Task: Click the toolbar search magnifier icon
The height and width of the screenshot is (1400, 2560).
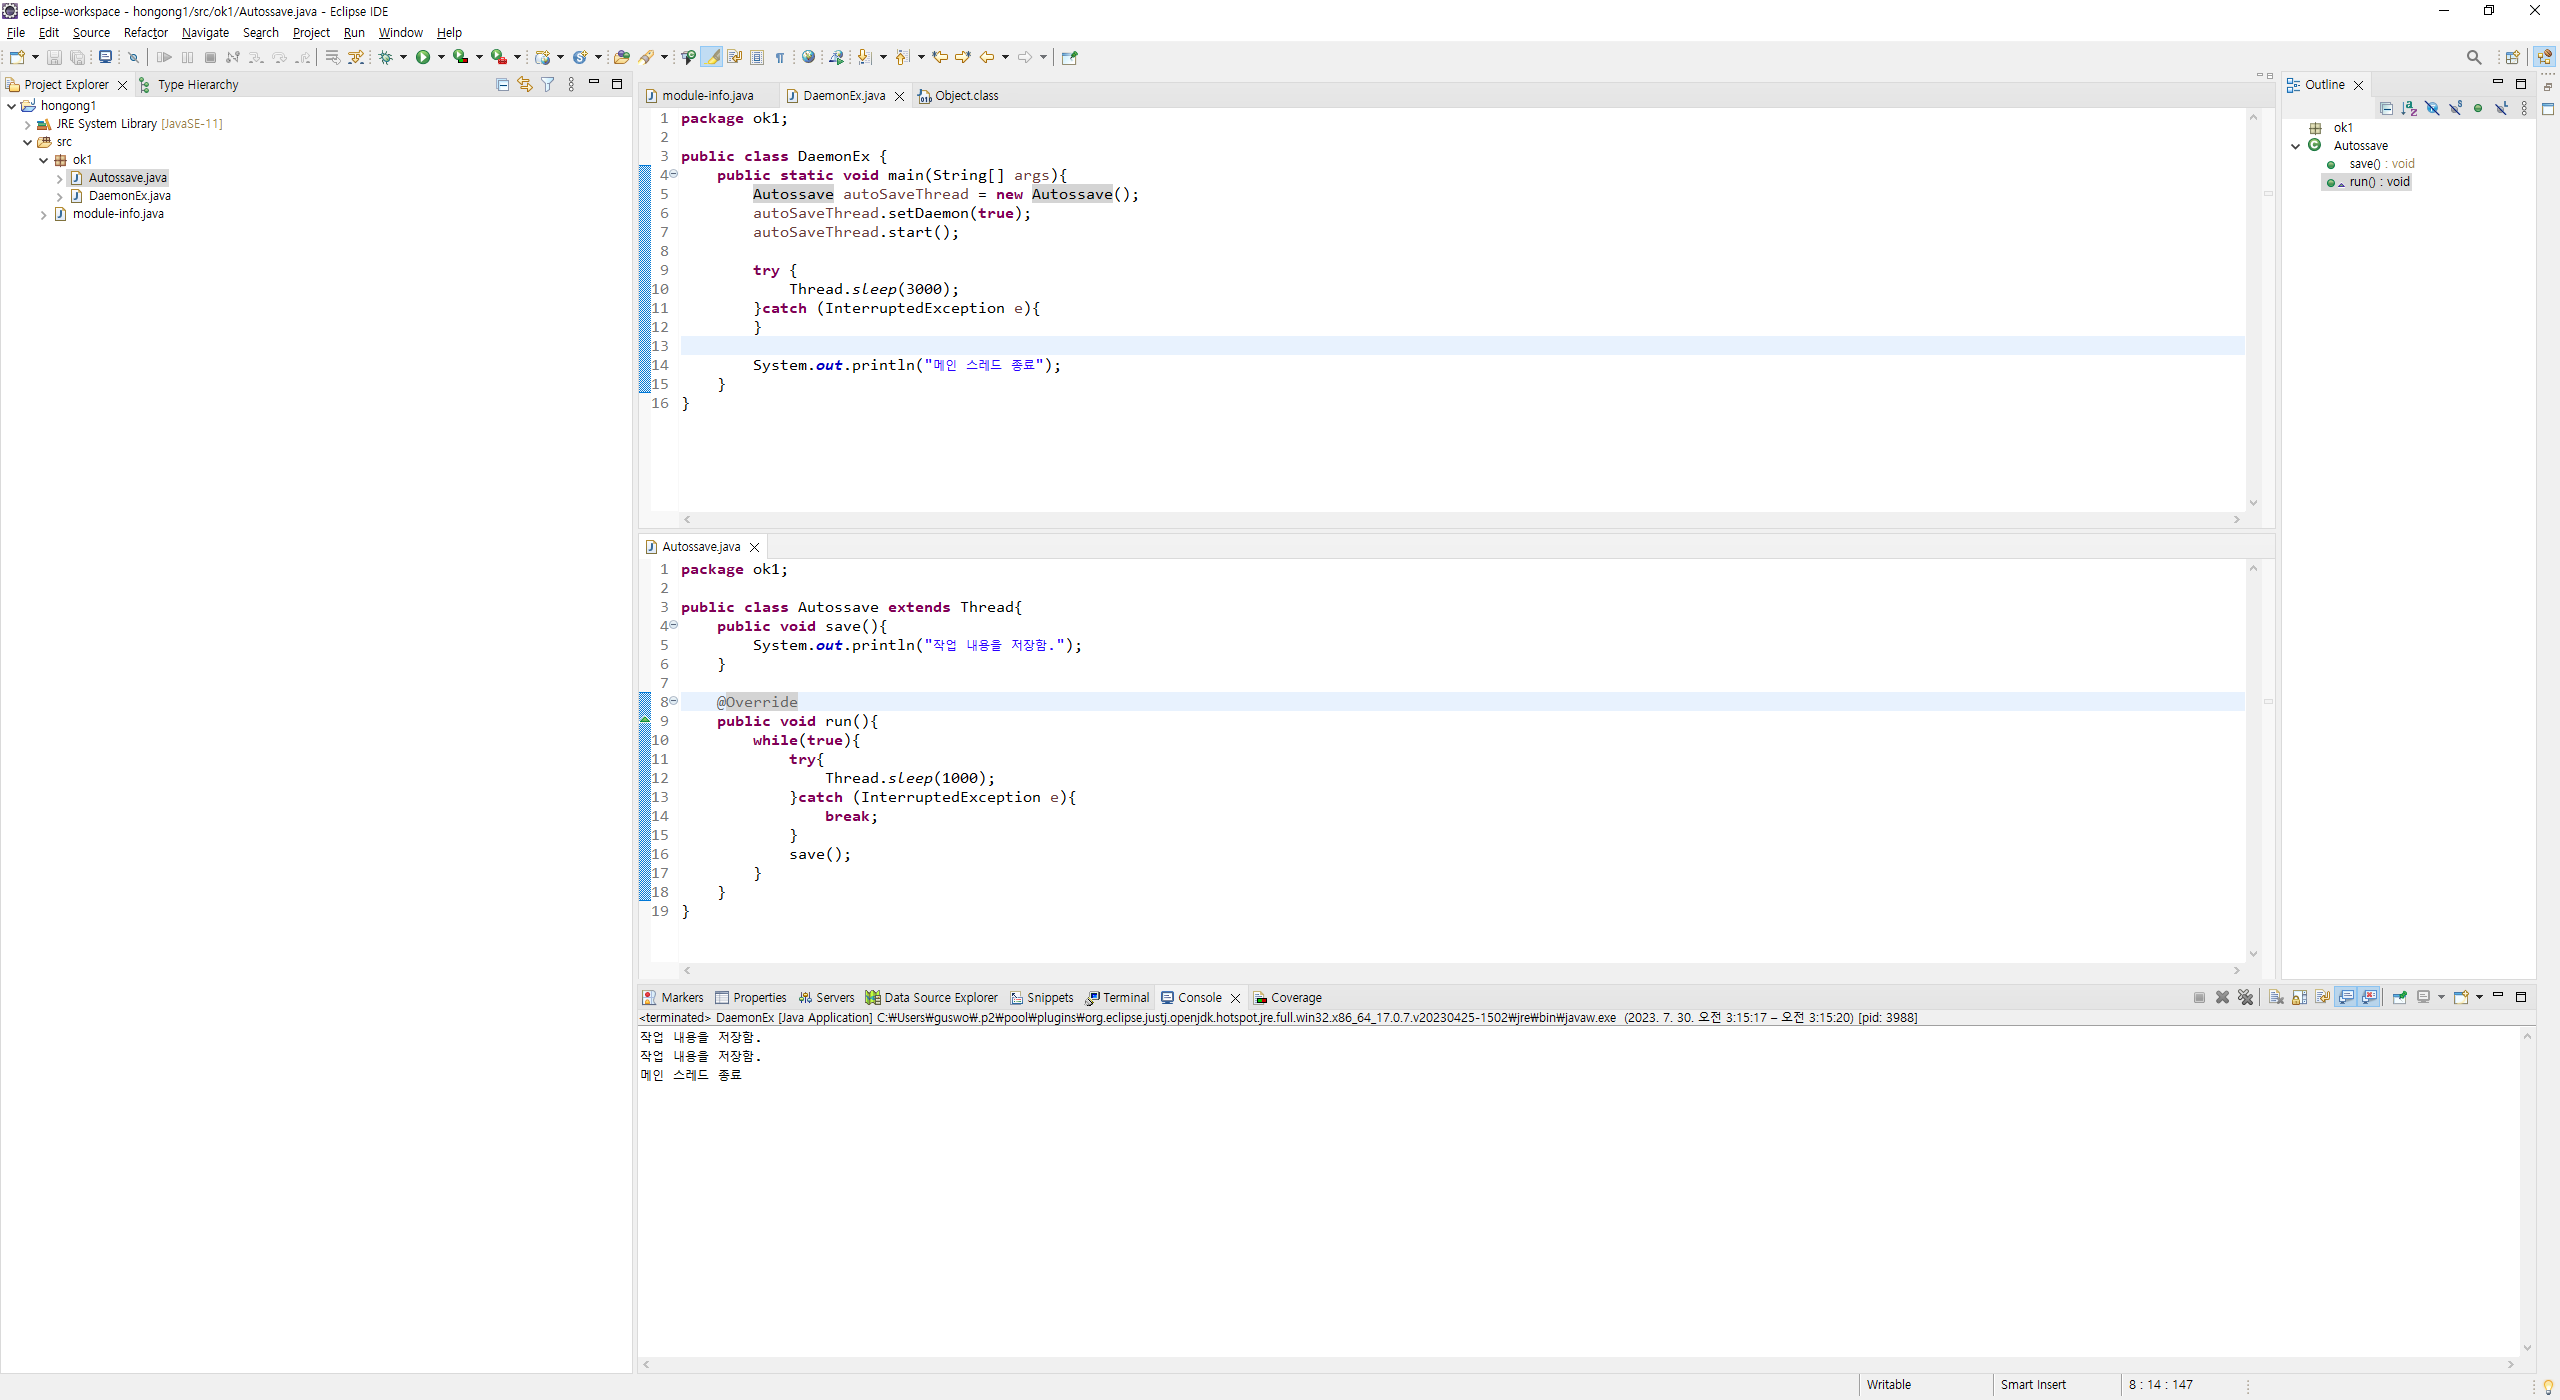Action: (2473, 57)
